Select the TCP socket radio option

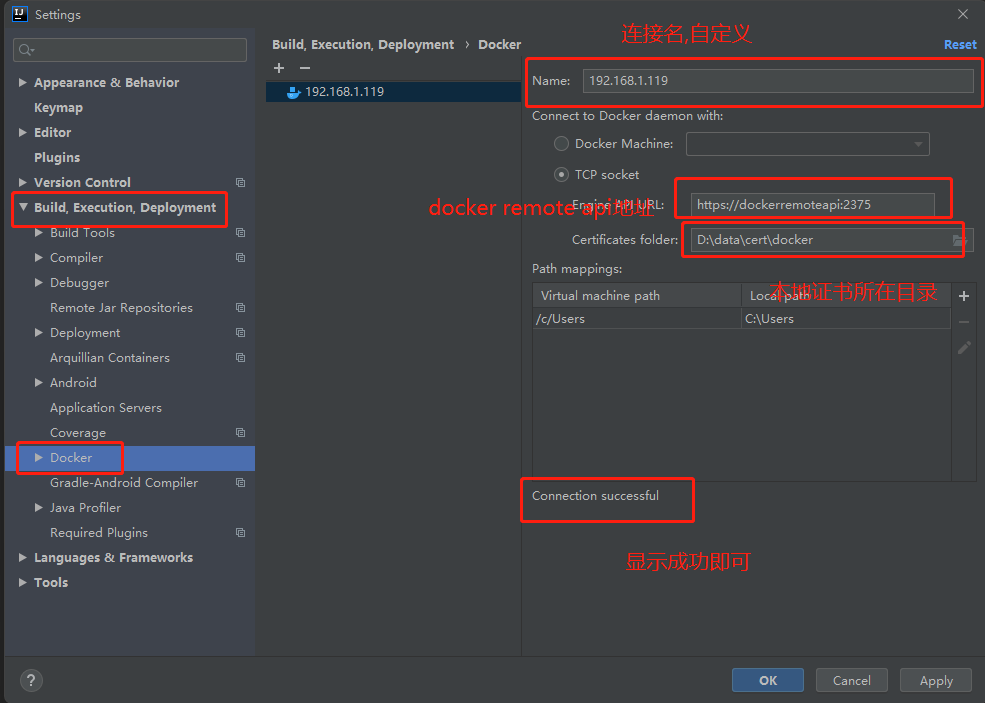561,175
